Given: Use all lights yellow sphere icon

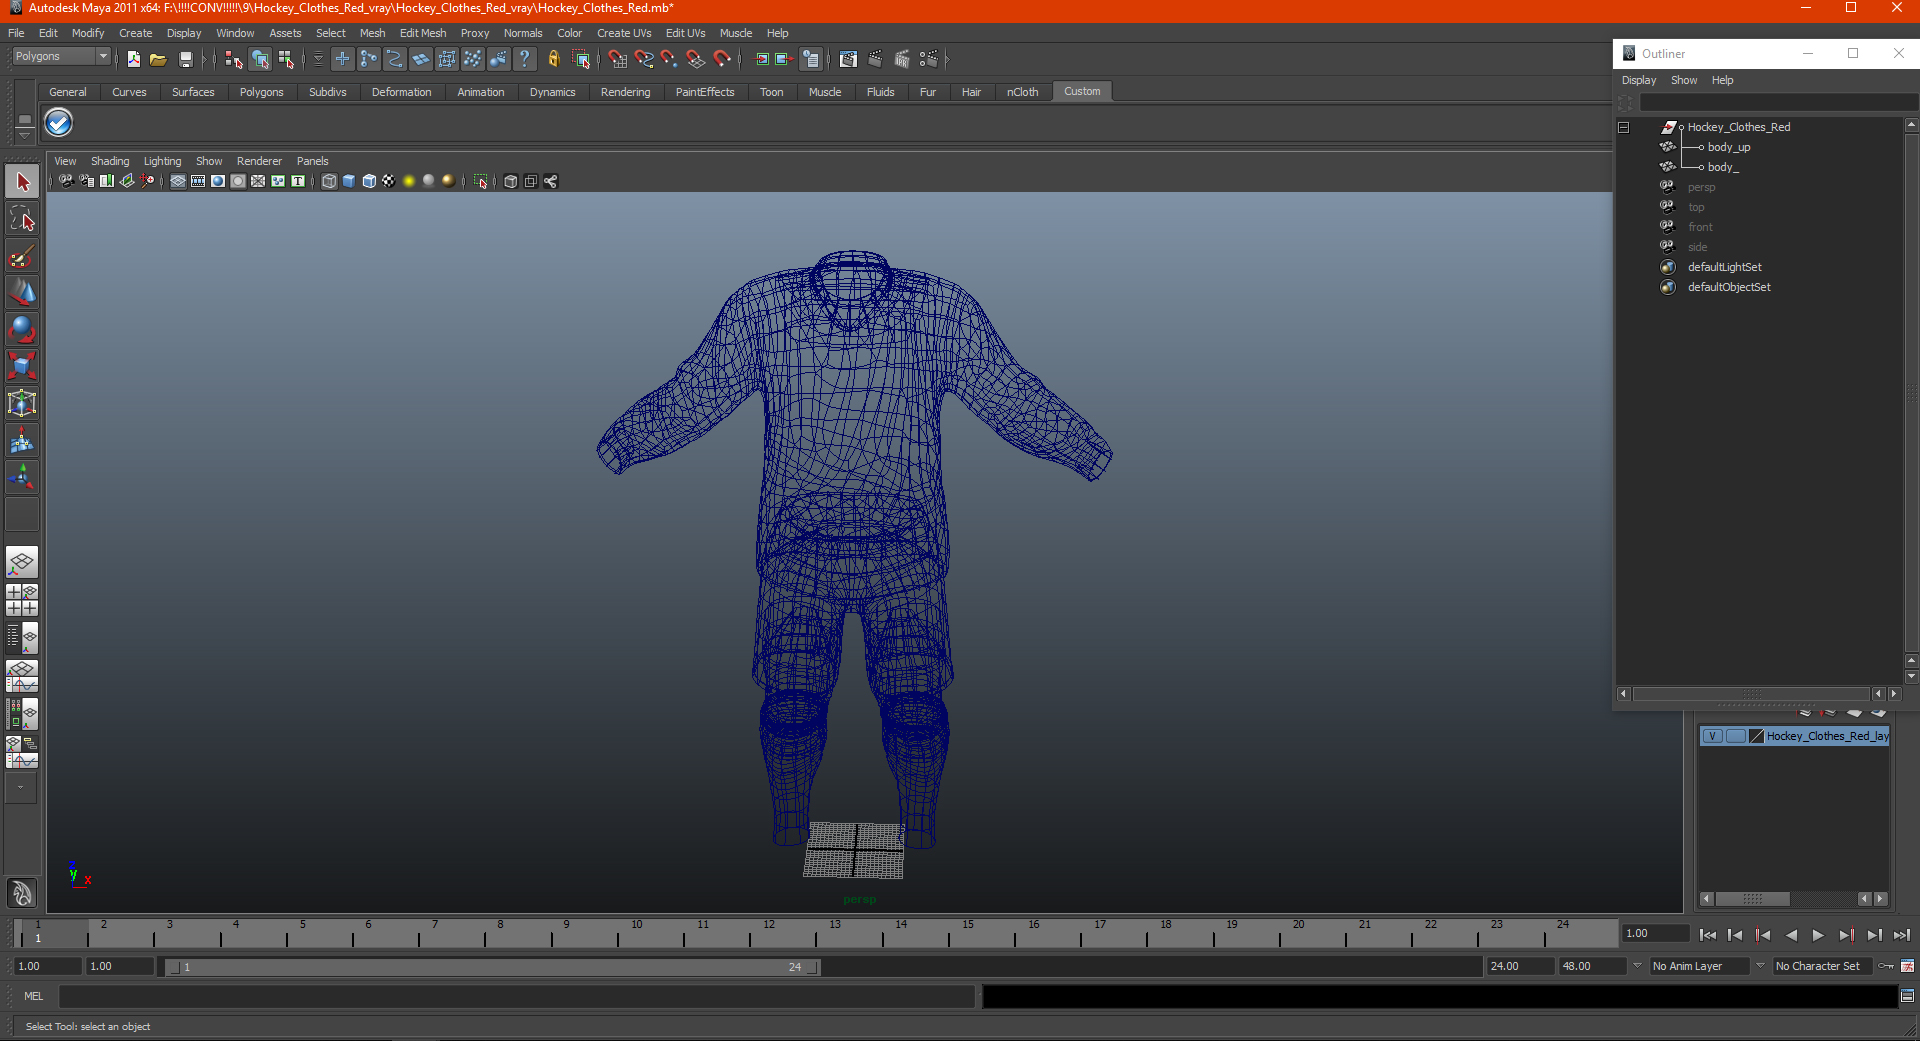Looking at the screenshot, I should click(x=409, y=181).
